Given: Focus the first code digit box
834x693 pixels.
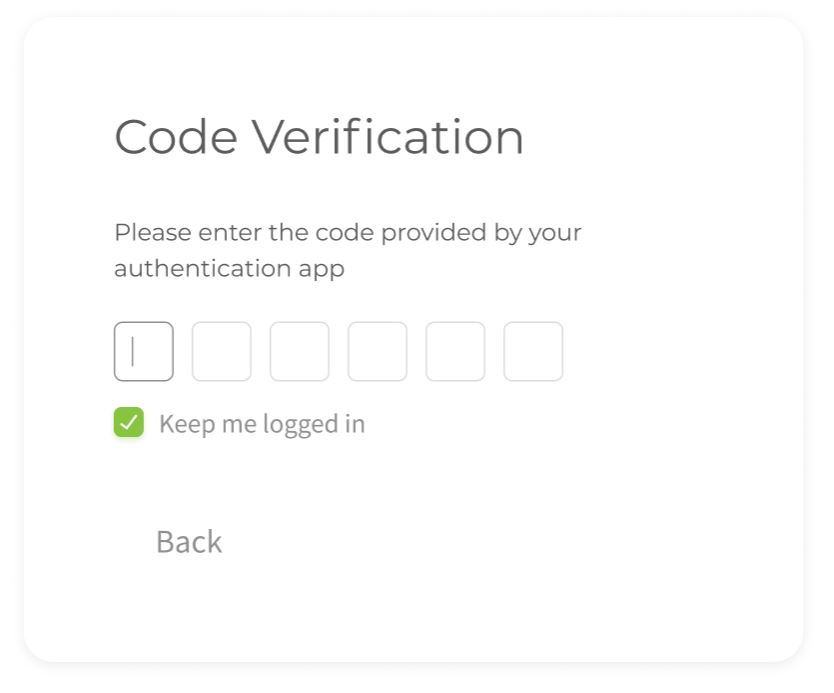Looking at the screenshot, I should pyautogui.click(x=144, y=352).
